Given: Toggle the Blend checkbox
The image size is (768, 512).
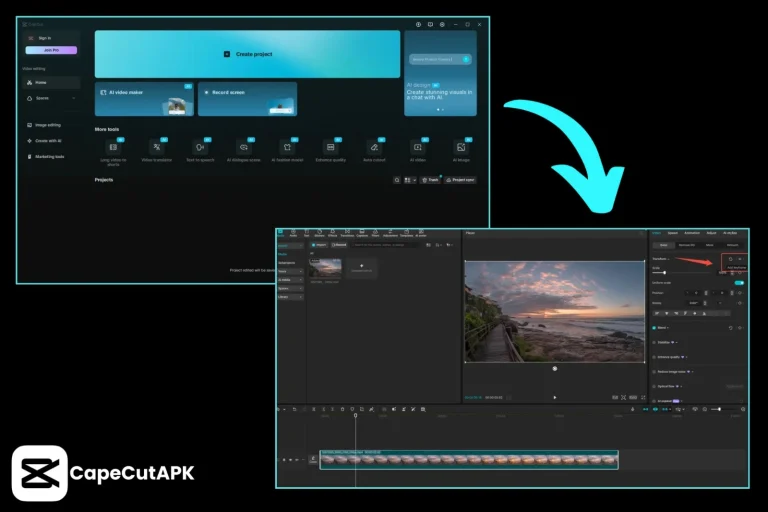Looking at the screenshot, I should 654,328.
